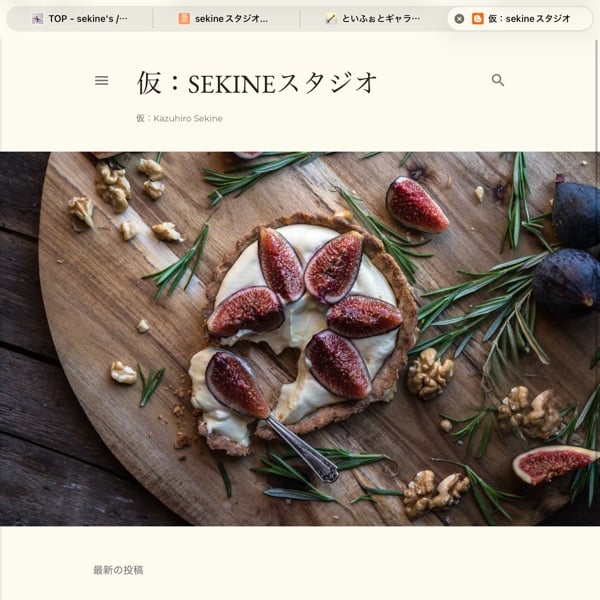The image size is (600, 600).
Task: Select the 仮：sekineスタジオ tab label
Action: 529,18
